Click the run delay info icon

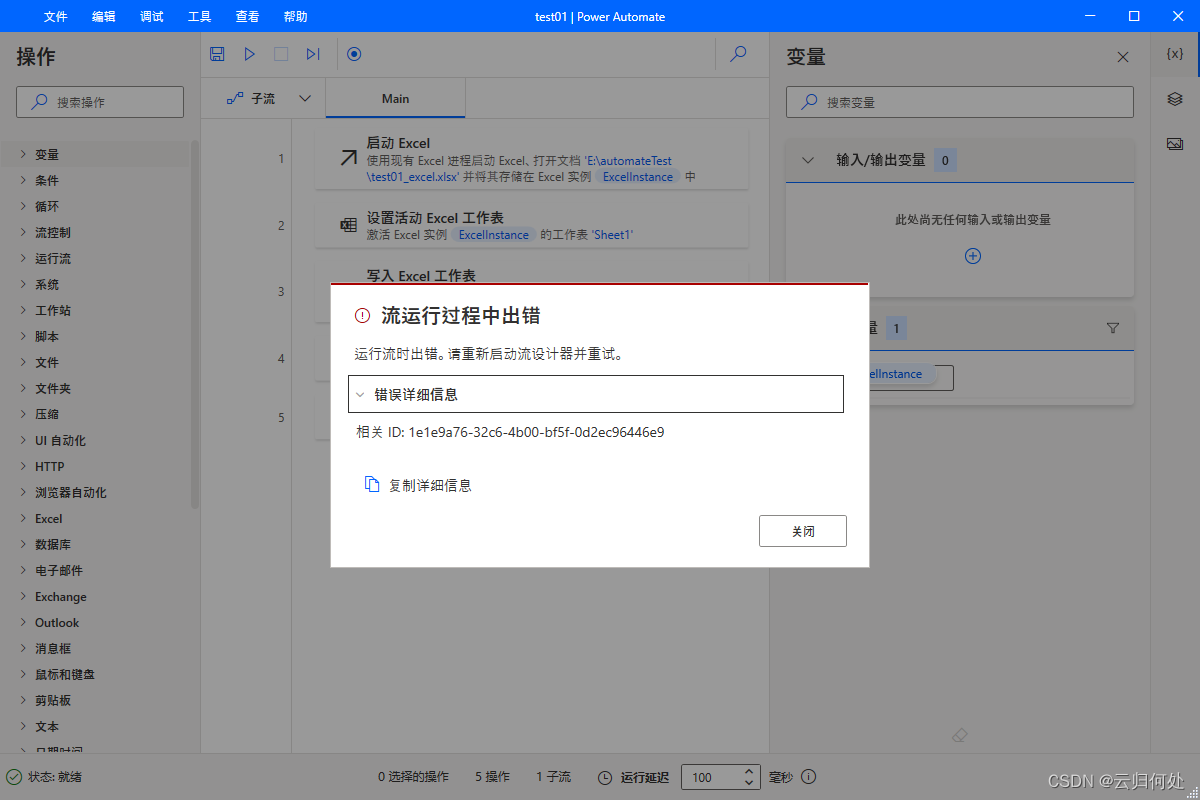[808, 777]
